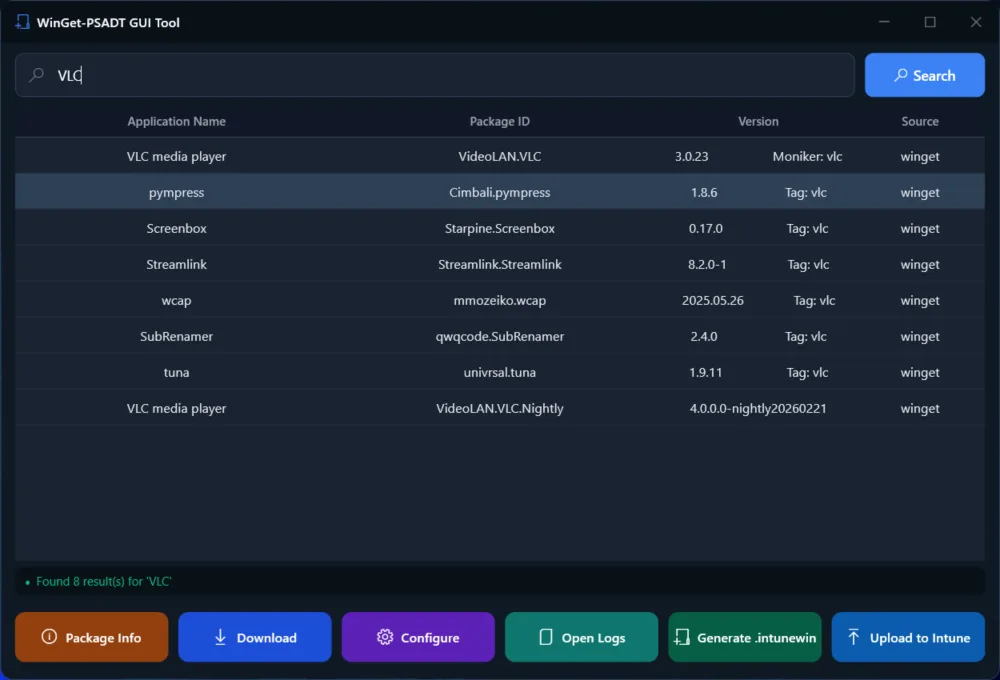Click version 3.0.23 cell
This screenshot has width=1000, height=680.
[x=691, y=156]
